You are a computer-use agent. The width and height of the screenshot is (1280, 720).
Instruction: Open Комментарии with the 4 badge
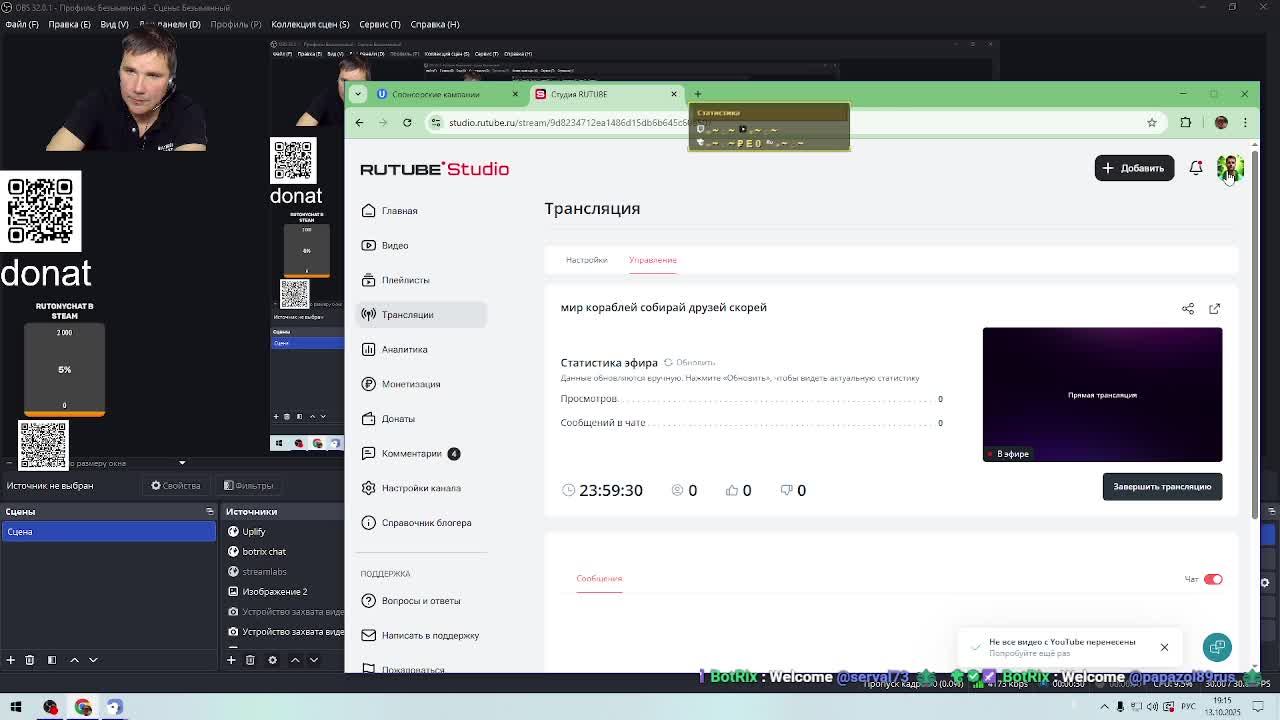(410, 453)
